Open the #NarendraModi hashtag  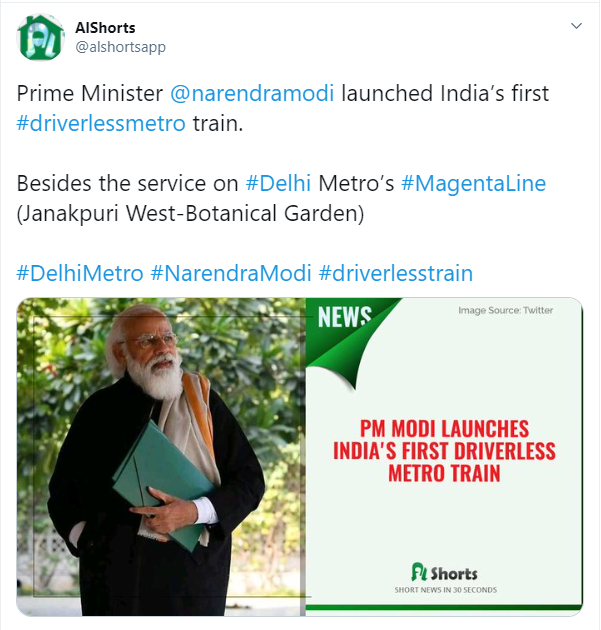point(231,273)
